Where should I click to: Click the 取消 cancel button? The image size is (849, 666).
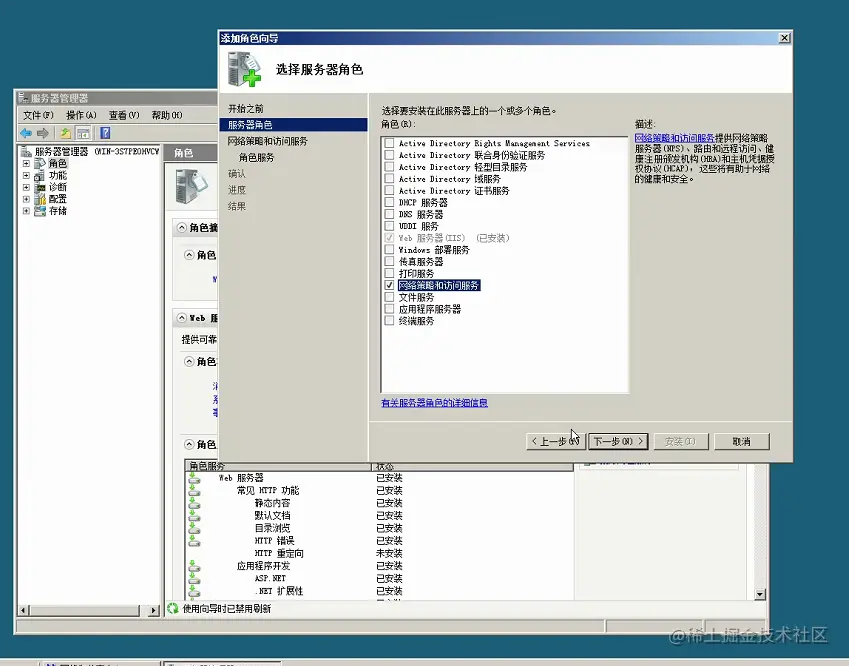[x=742, y=441]
